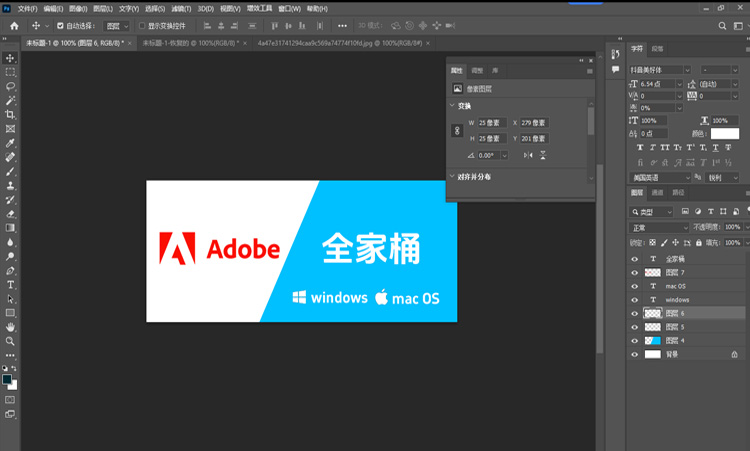Open the 滤镜(T) menu
Screen dimensions: 750x451
[x=181, y=9]
